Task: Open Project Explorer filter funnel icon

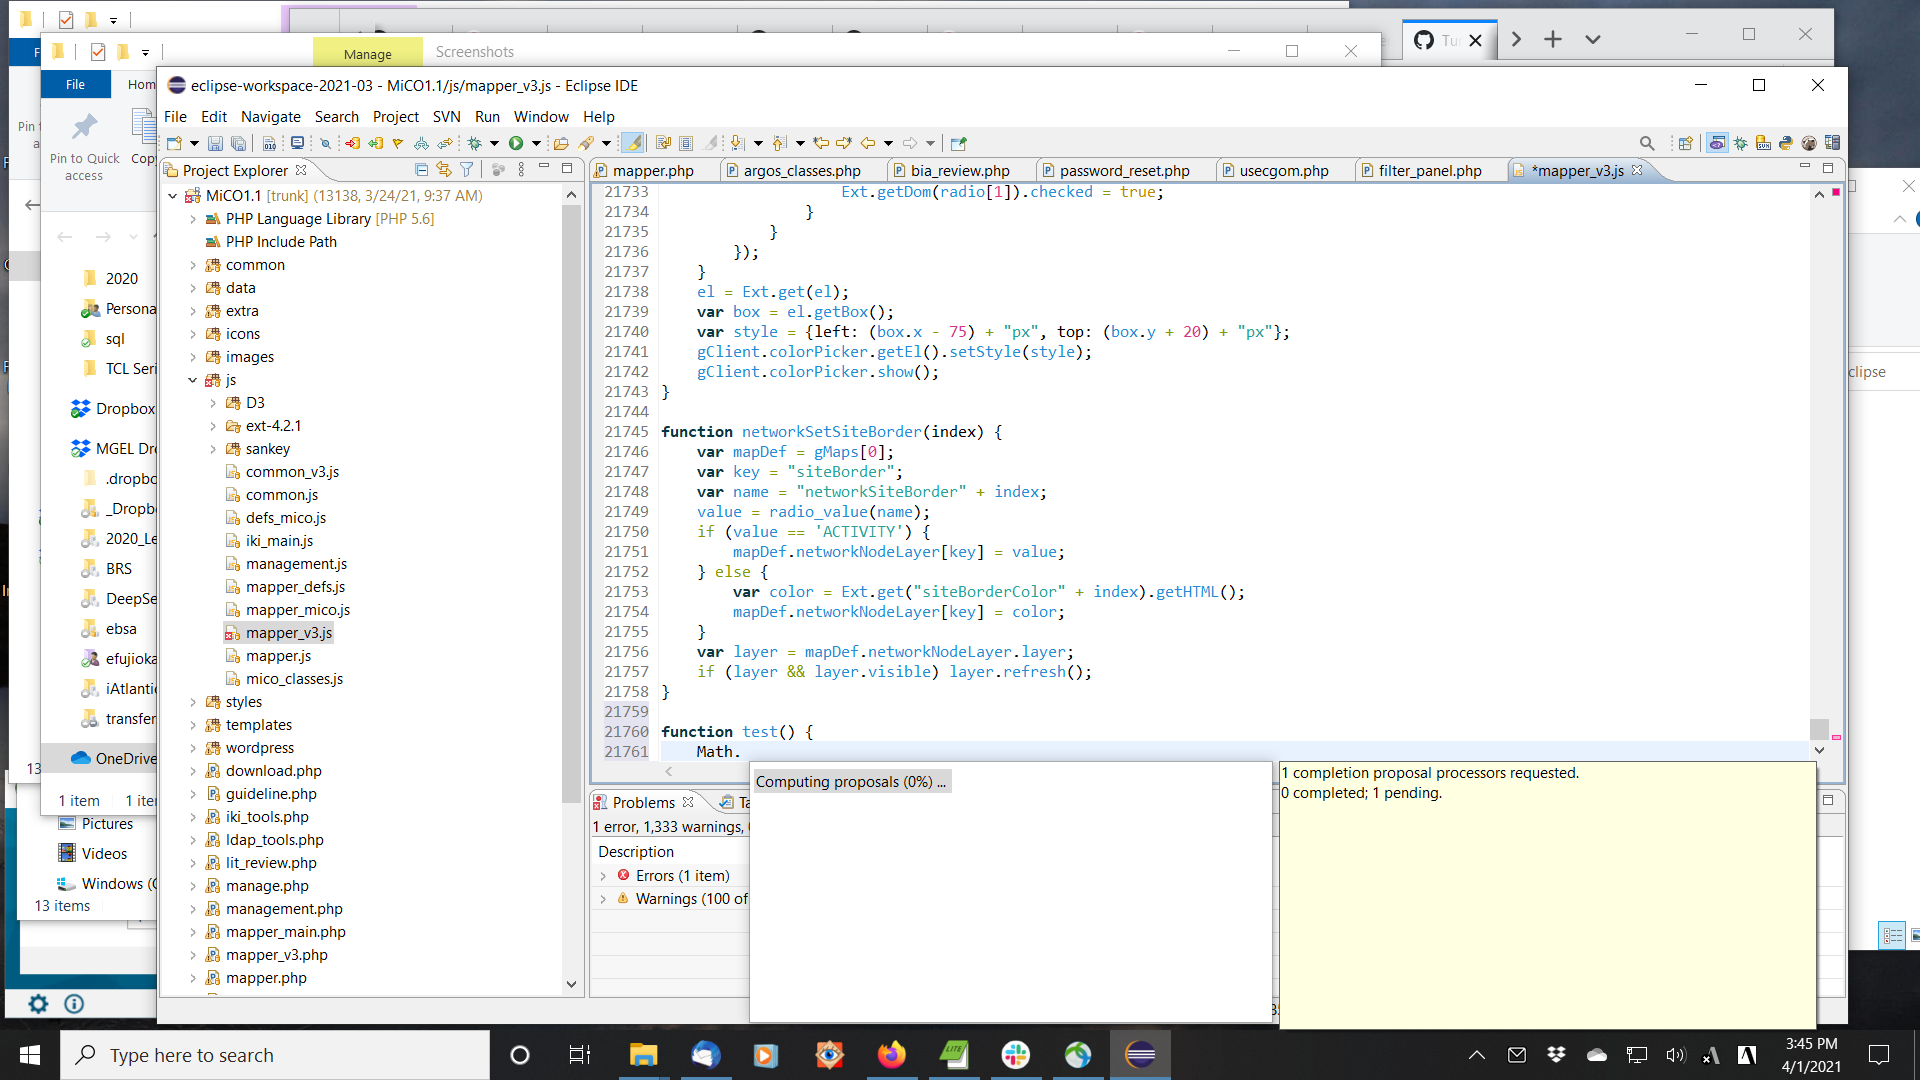Action: pyautogui.click(x=466, y=170)
